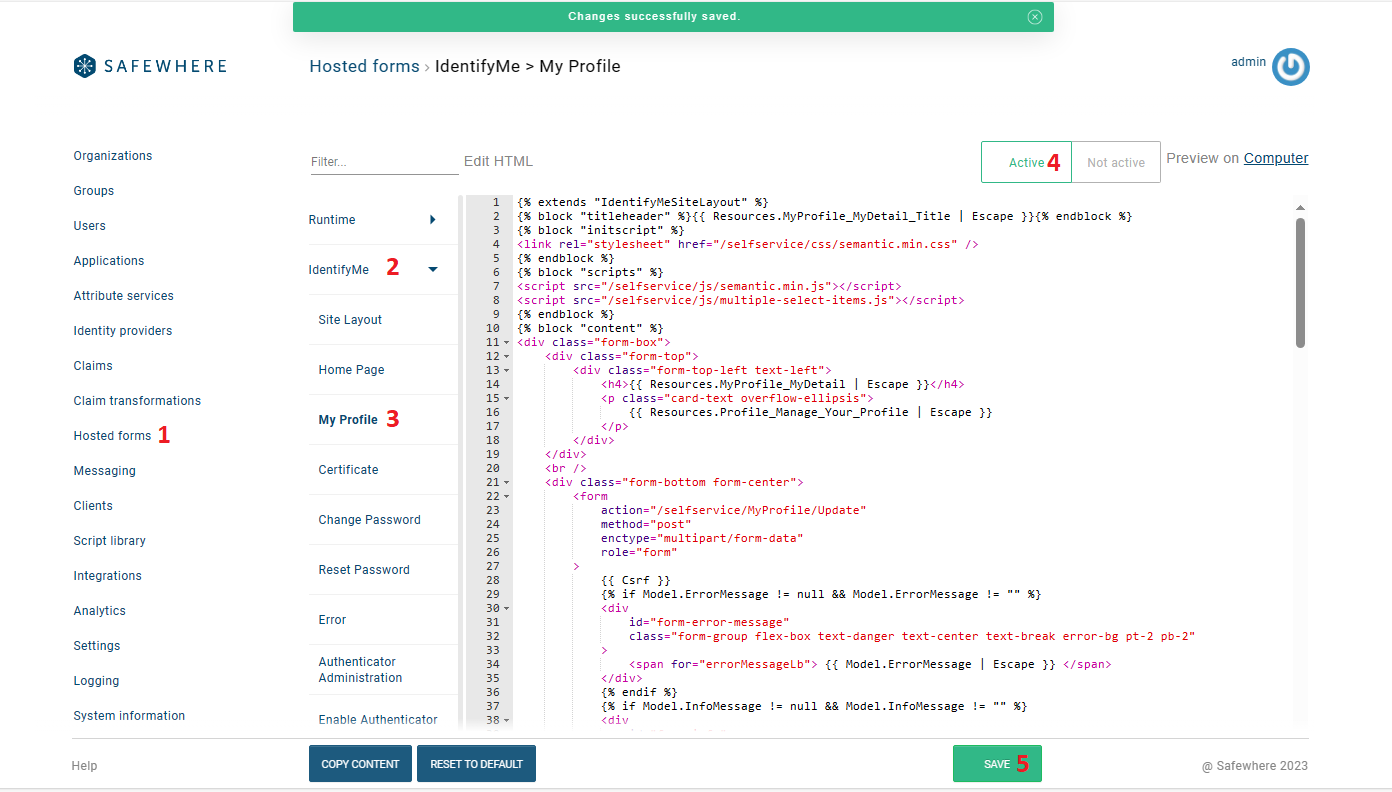Expand the Runtime section arrow
The width and height of the screenshot is (1392, 792).
(432, 220)
